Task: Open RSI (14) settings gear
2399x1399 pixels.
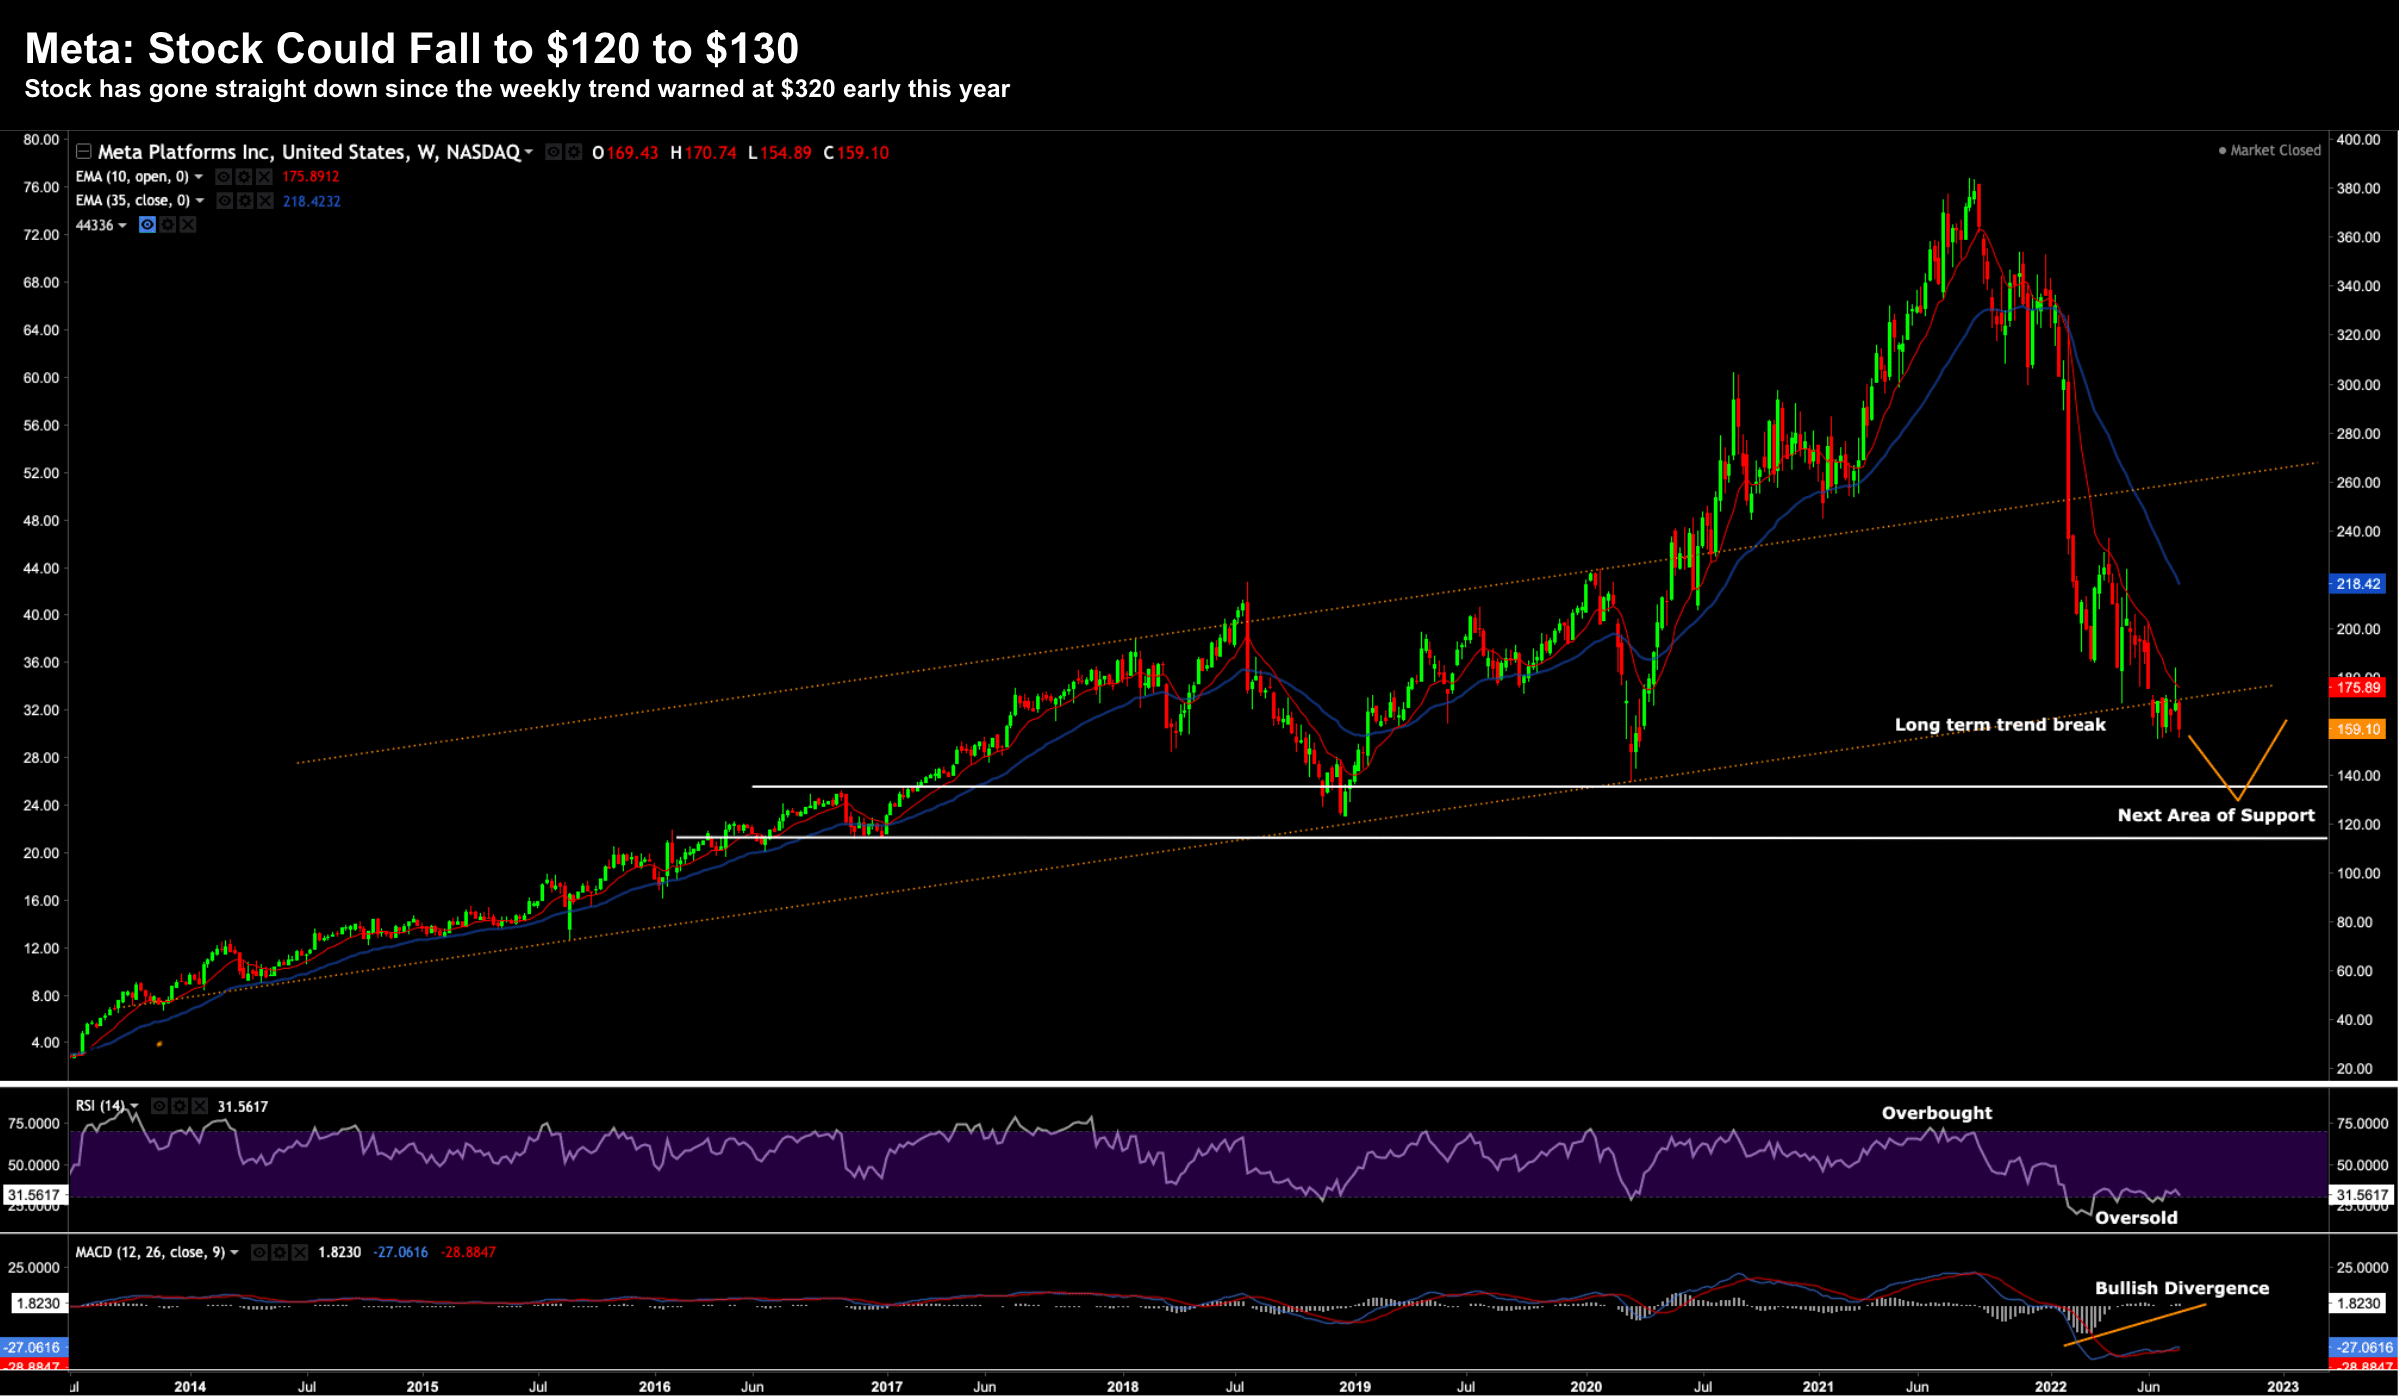Action: click(x=179, y=1106)
